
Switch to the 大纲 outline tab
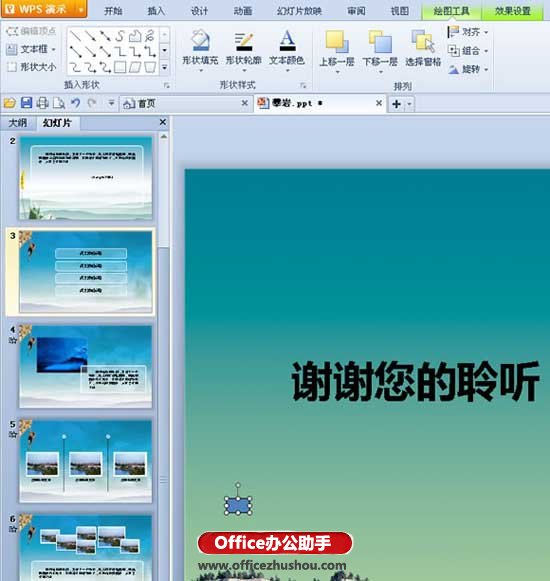pos(17,123)
